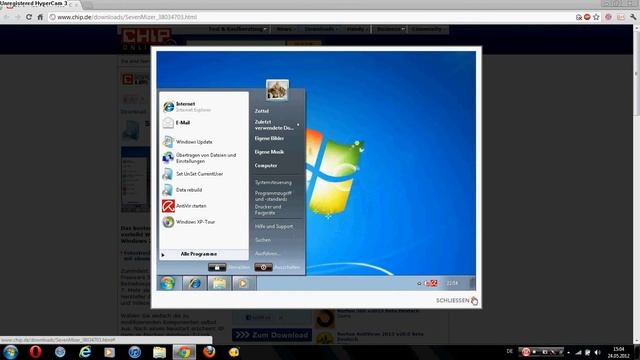Open the volume icon in the system tray
Screen dimensions: 640x360
597,352
